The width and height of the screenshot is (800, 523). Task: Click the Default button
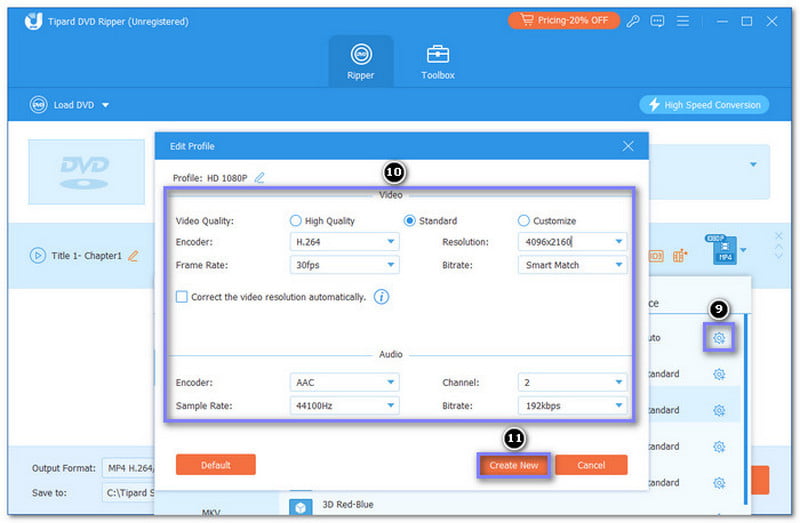click(x=216, y=465)
